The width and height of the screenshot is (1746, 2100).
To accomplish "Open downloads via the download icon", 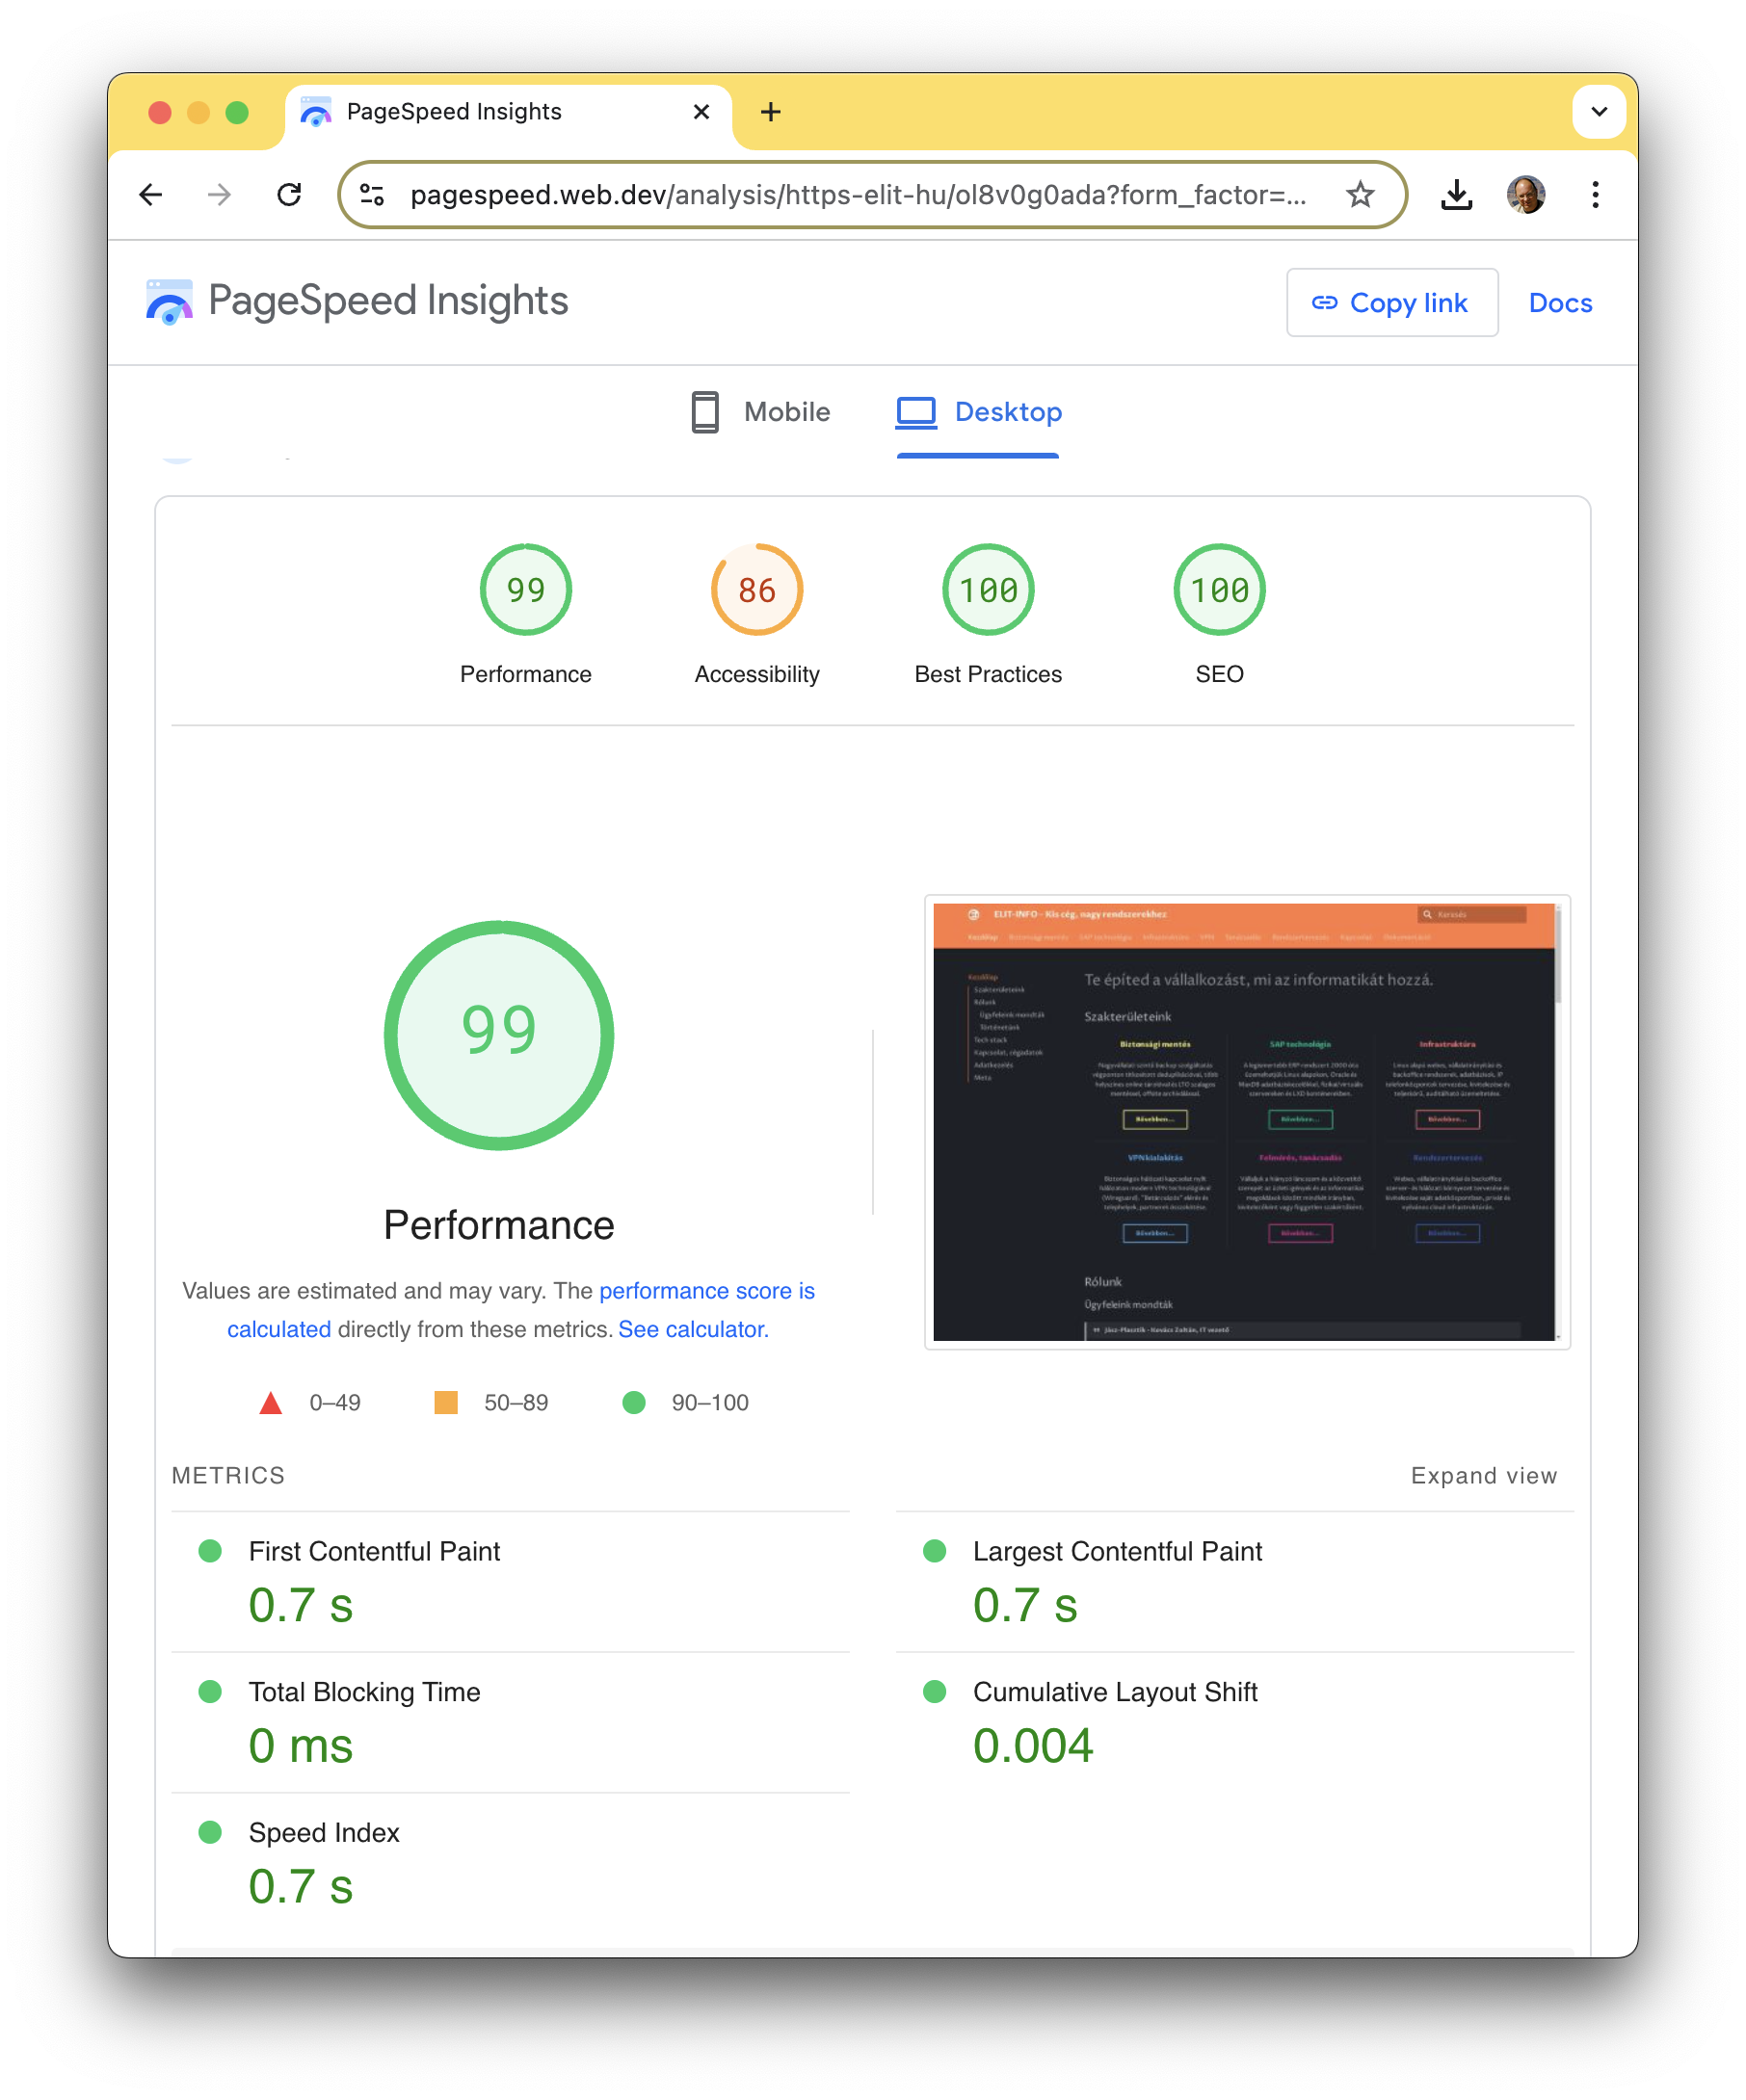I will (1457, 195).
